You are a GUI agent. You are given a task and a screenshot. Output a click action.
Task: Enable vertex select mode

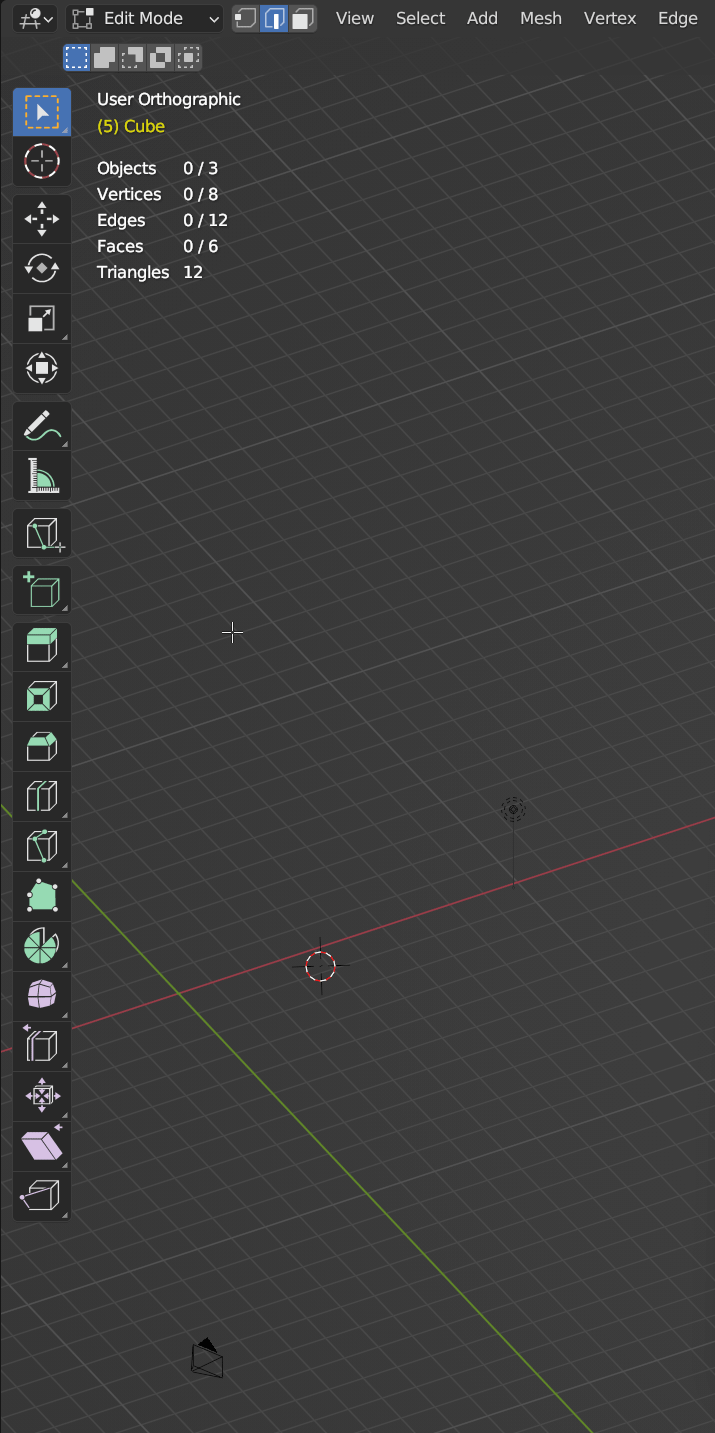pyautogui.click(x=245, y=18)
